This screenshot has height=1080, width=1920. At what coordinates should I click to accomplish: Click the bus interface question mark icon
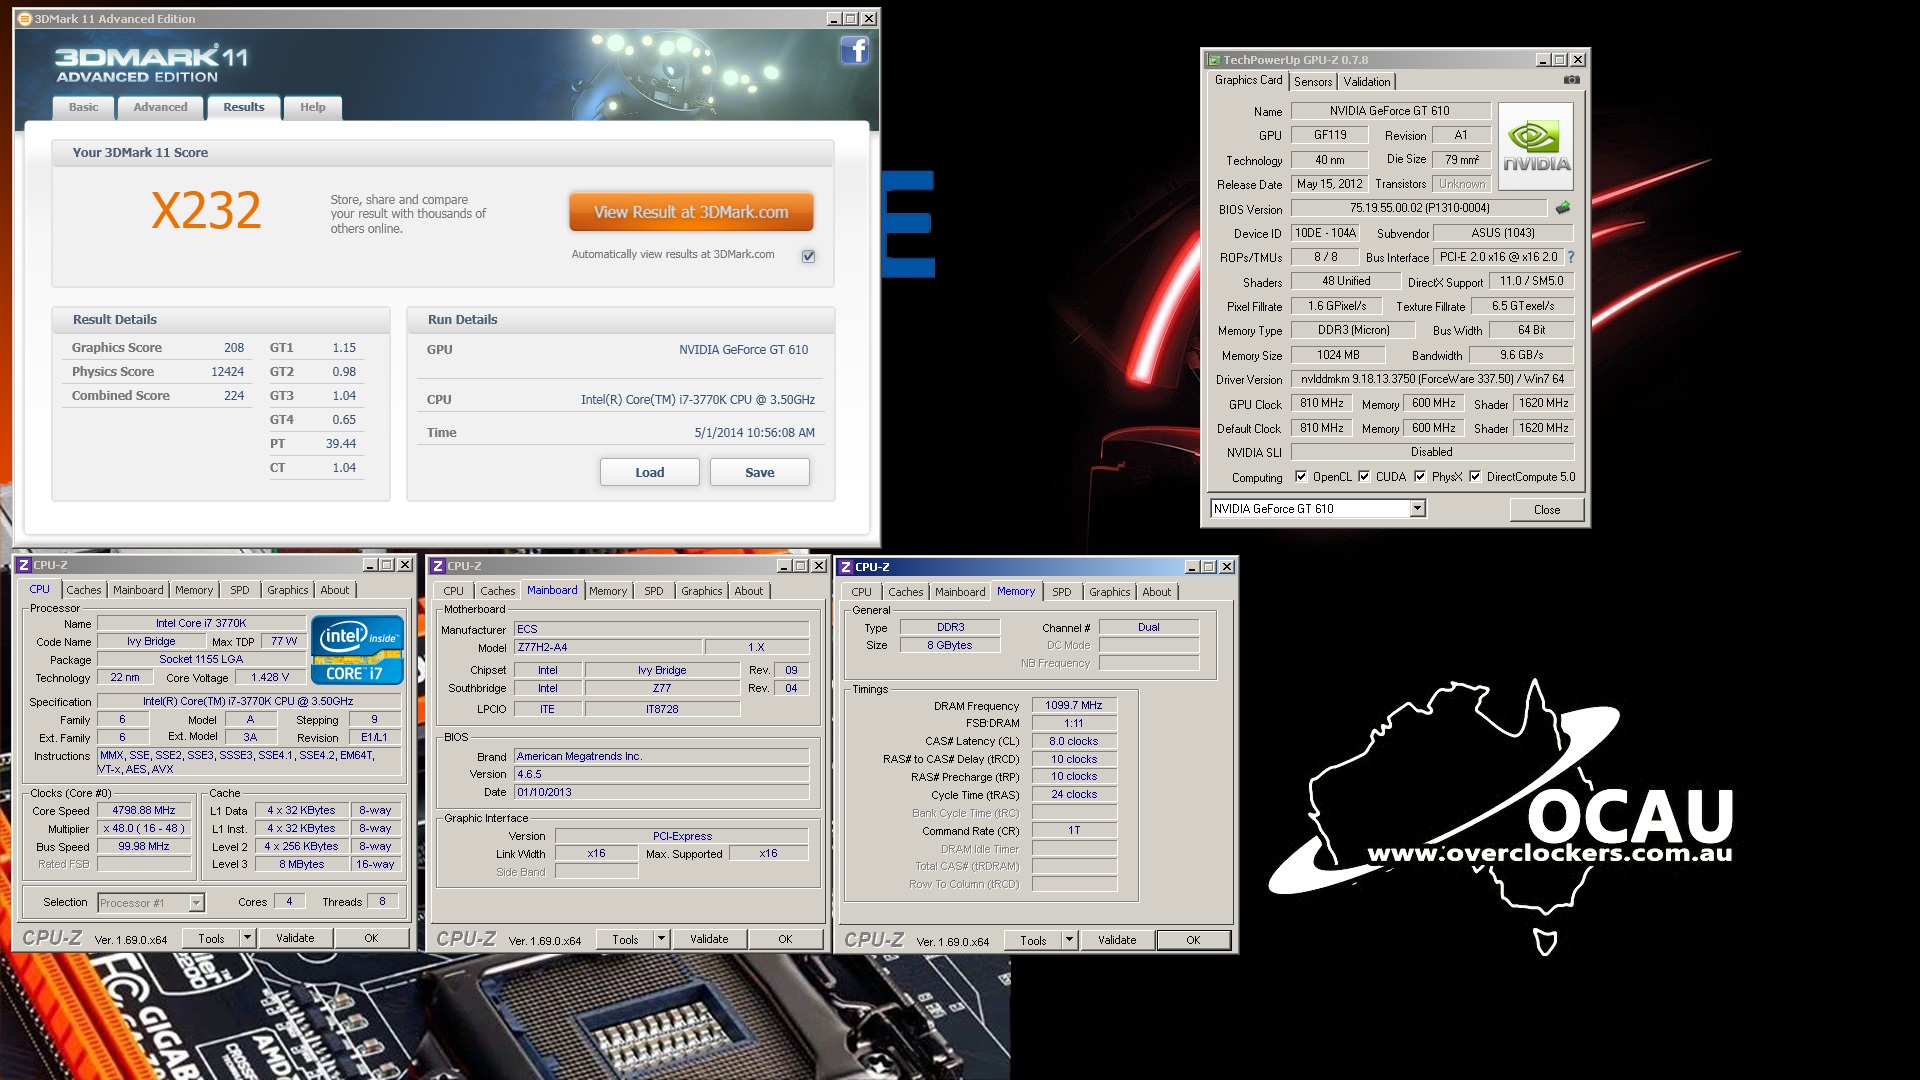(1570, 257)
